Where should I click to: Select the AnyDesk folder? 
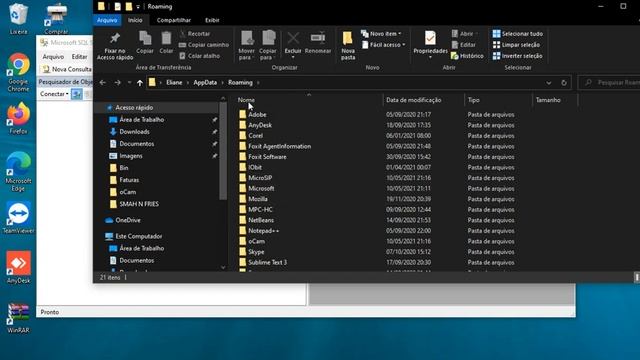coord(260,125)
